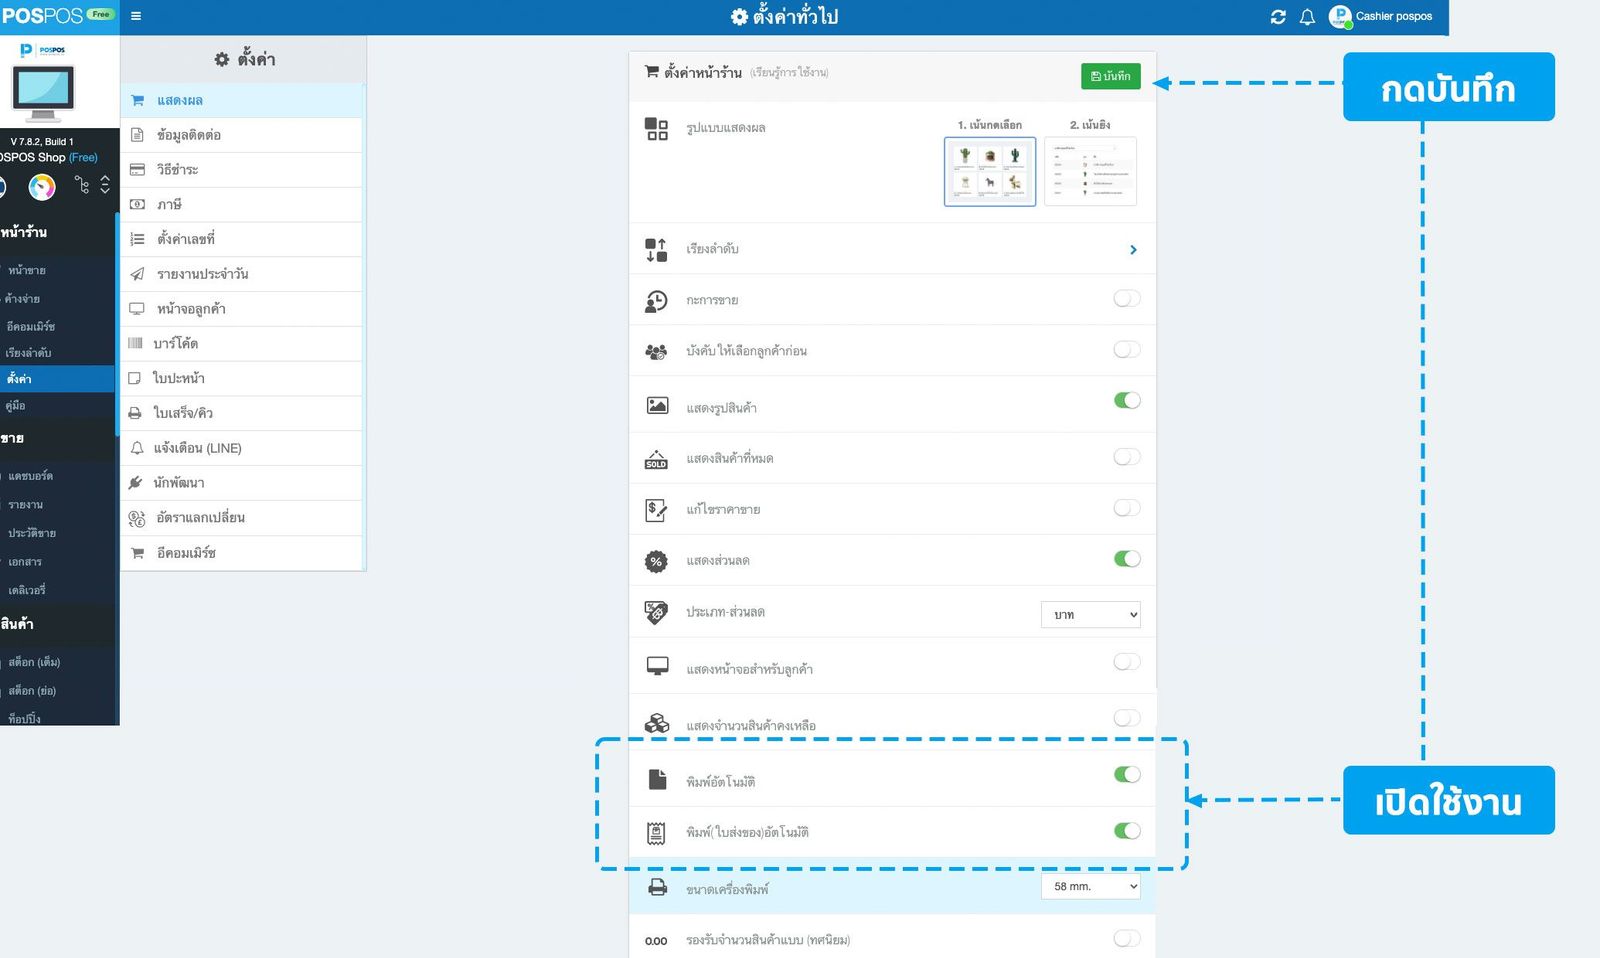This screenshot has height=958, width=1600.
Task: Expand the เรียงลำดับ row chevron
Action: (1133, 250)
